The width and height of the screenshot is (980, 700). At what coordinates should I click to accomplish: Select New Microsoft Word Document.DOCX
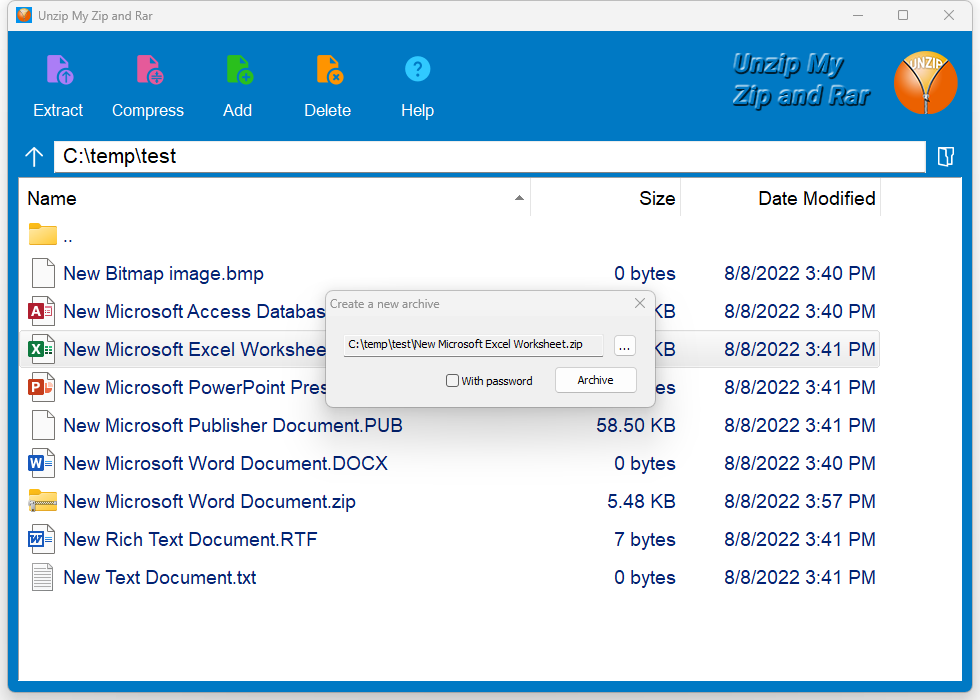[x=226, y=464]
